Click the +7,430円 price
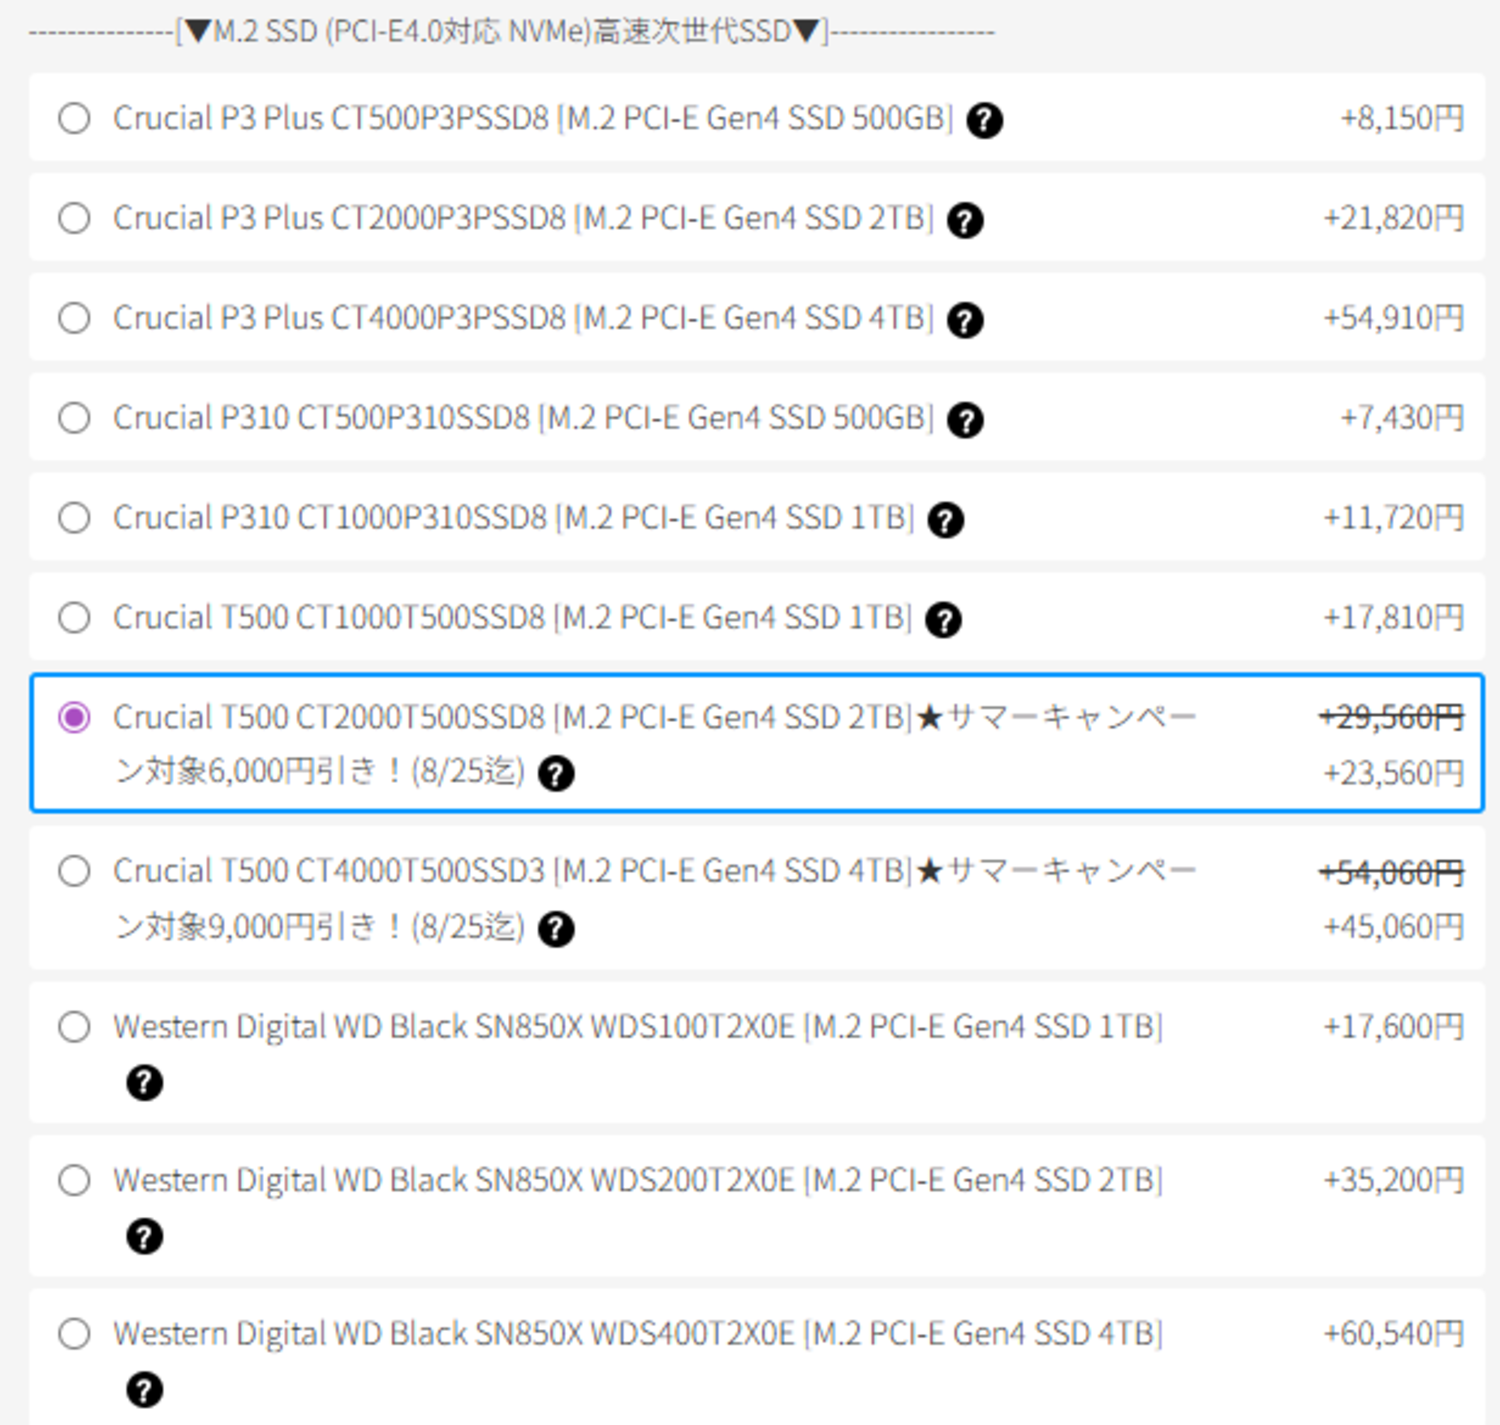This screenshot has height=1425, width=1500. pyautogui.click(x=1402, y=418)
